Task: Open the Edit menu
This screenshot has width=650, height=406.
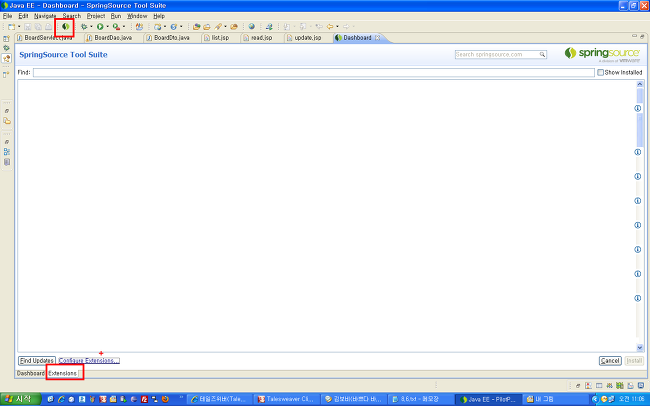Action: [23, 16]
